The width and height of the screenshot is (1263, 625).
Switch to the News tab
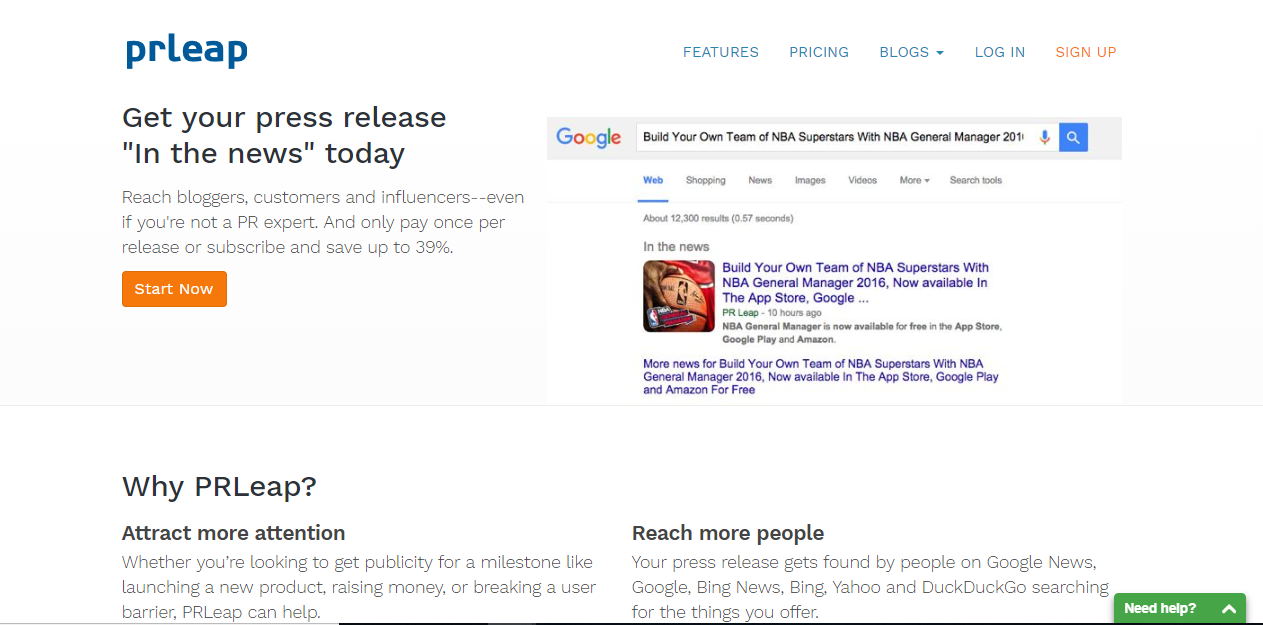click(760, 180)
